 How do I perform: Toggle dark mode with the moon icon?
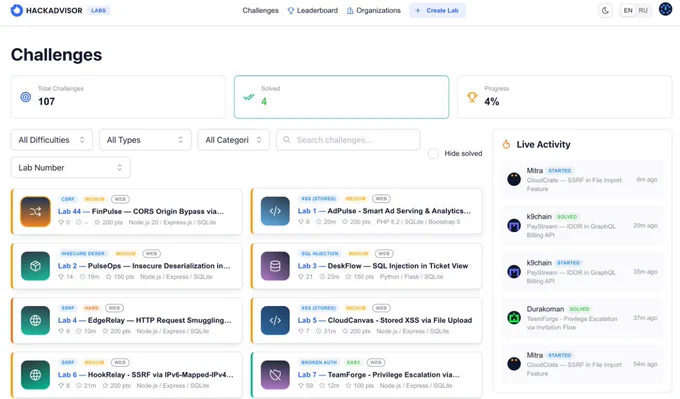click(605, 10)
